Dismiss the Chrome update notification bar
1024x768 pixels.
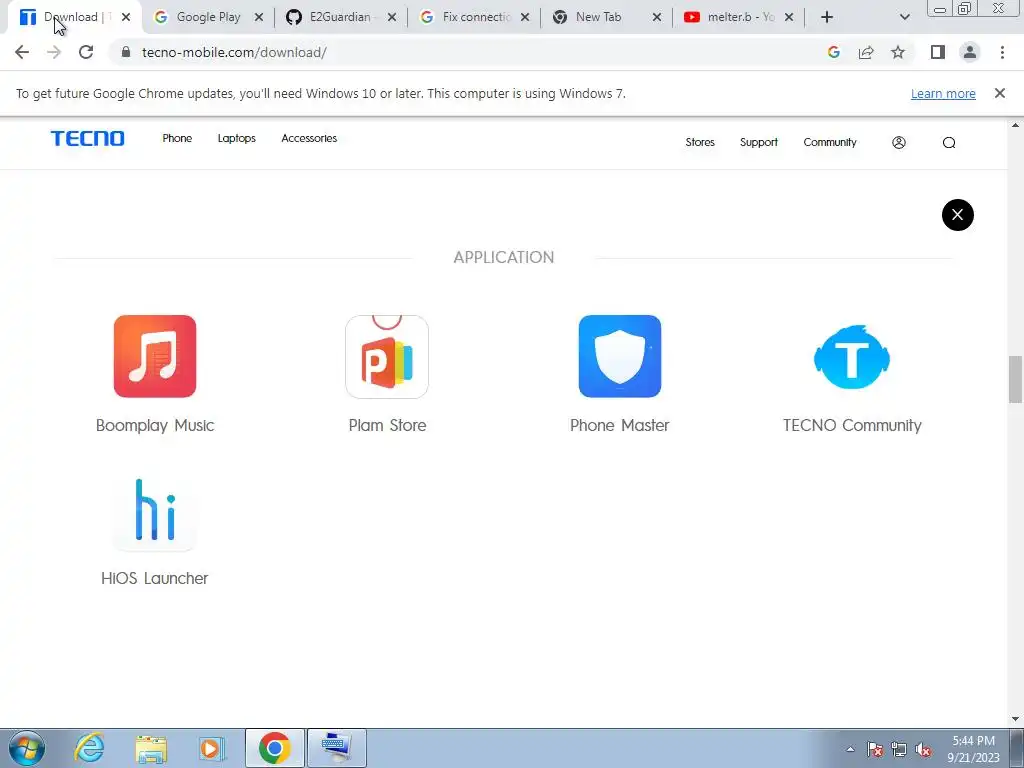coord(999,93)
